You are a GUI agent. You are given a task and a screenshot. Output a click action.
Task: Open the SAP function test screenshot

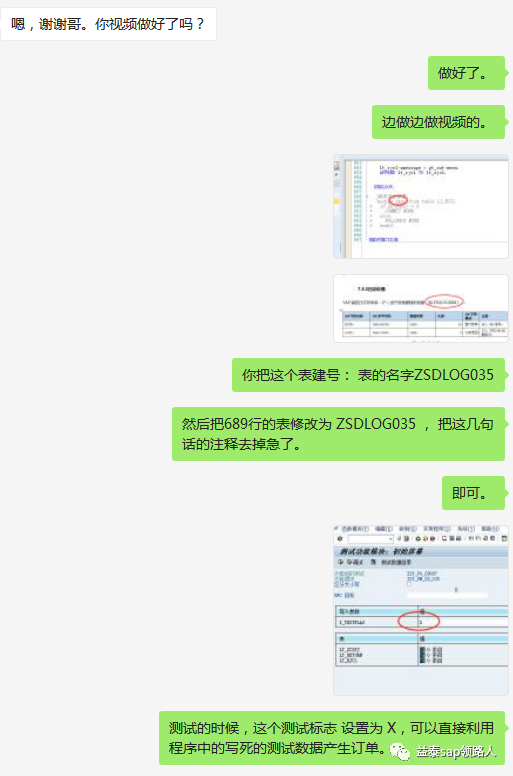pos(420,610)
